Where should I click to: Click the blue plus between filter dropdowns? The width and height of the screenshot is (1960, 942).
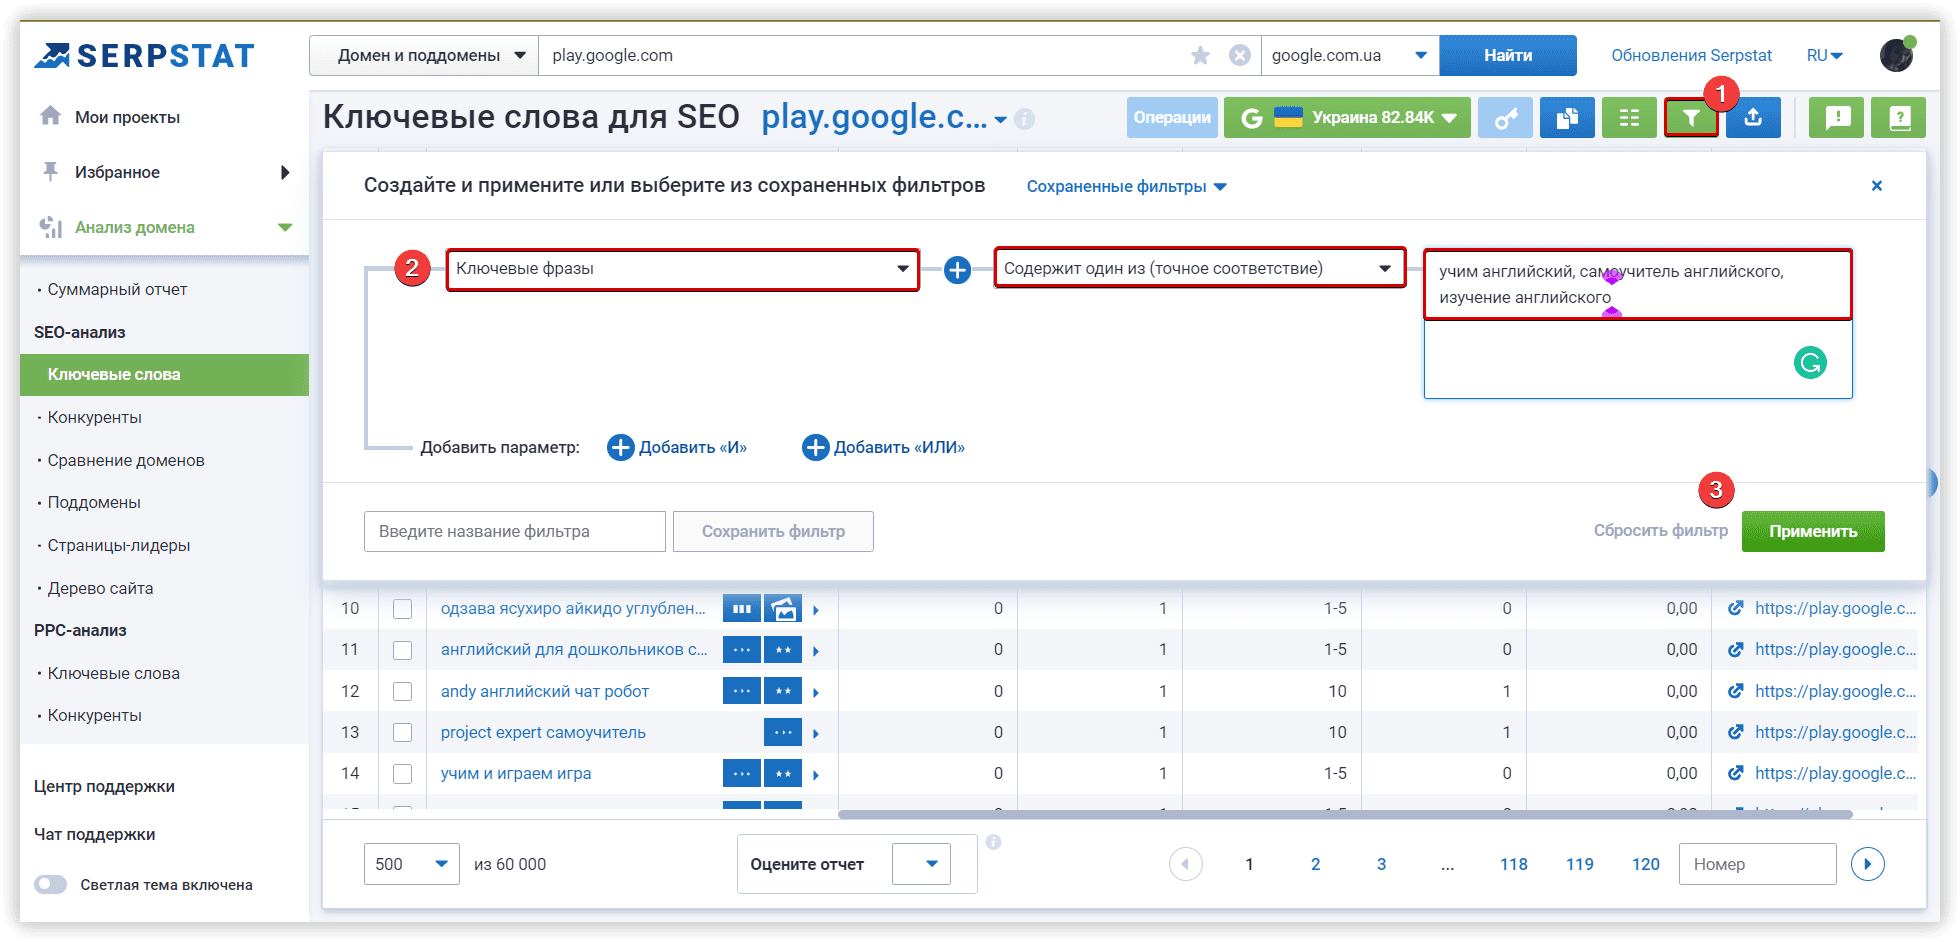tap(957, 270)
